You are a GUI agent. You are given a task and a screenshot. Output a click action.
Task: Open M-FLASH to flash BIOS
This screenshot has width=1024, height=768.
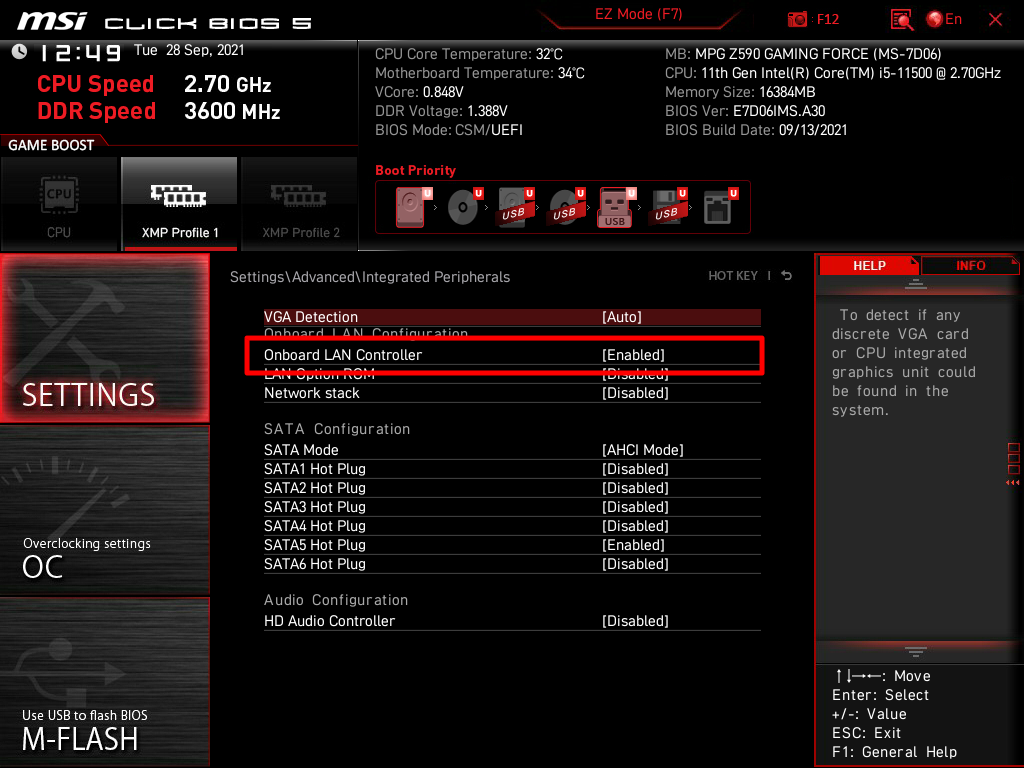click(104, 684)
